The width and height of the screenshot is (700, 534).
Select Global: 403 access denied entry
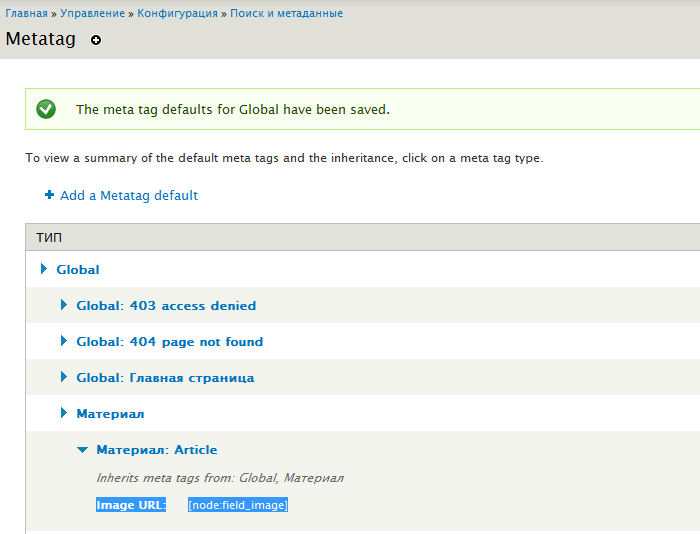click(x=166, y=305)
